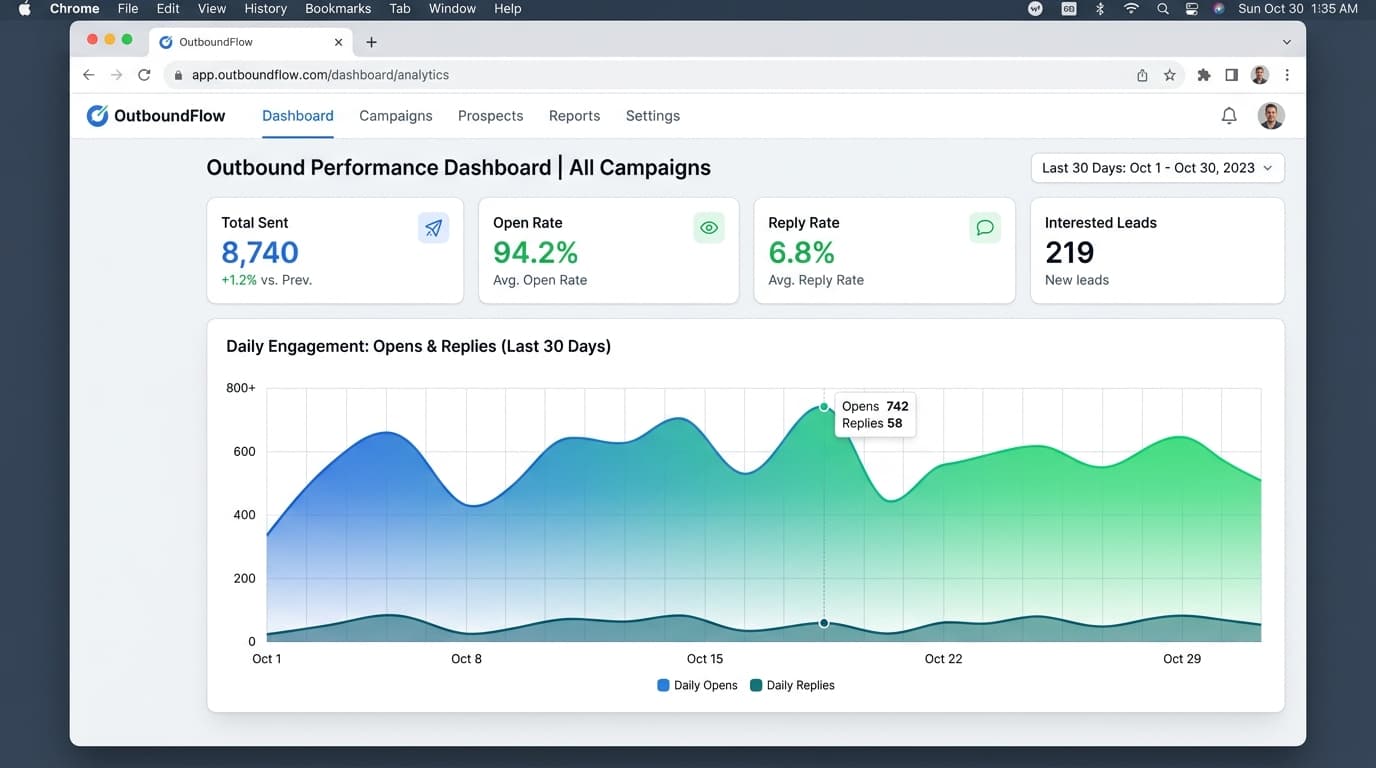Click the 6.8% Reply Rate value
This screenshot has width=1376, height=768.
click(801, 252)
